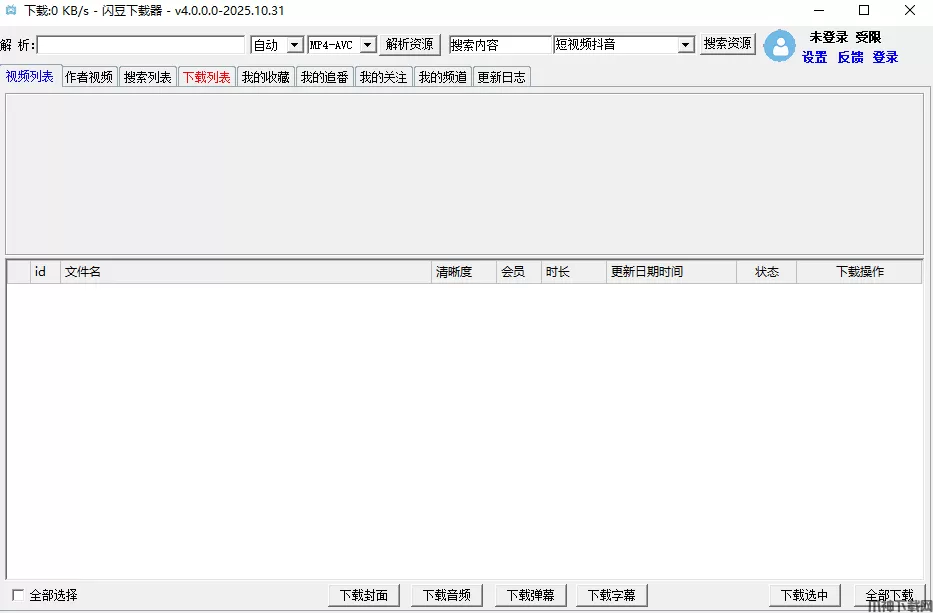Click the 下载选中 button
Screen dimensions: 933x613
[x=804, y=595]
